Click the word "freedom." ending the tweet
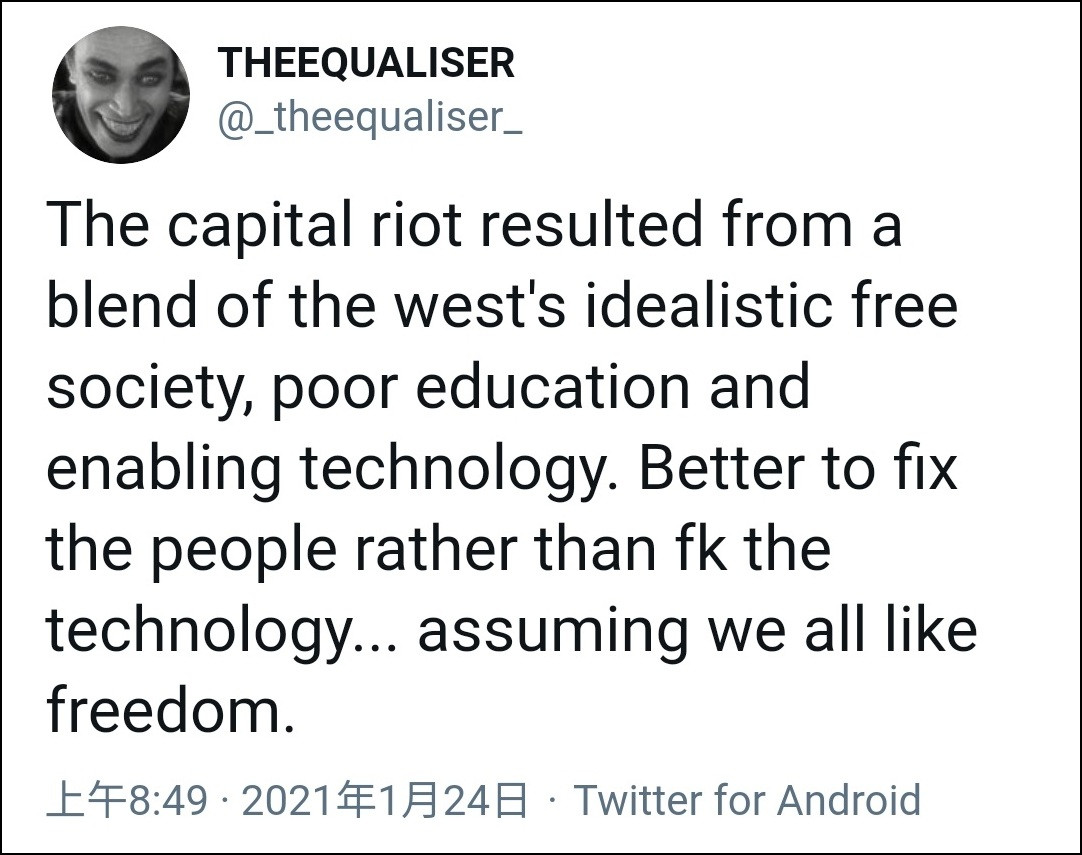Screen dimensions: 1082x855 [171, 711]
